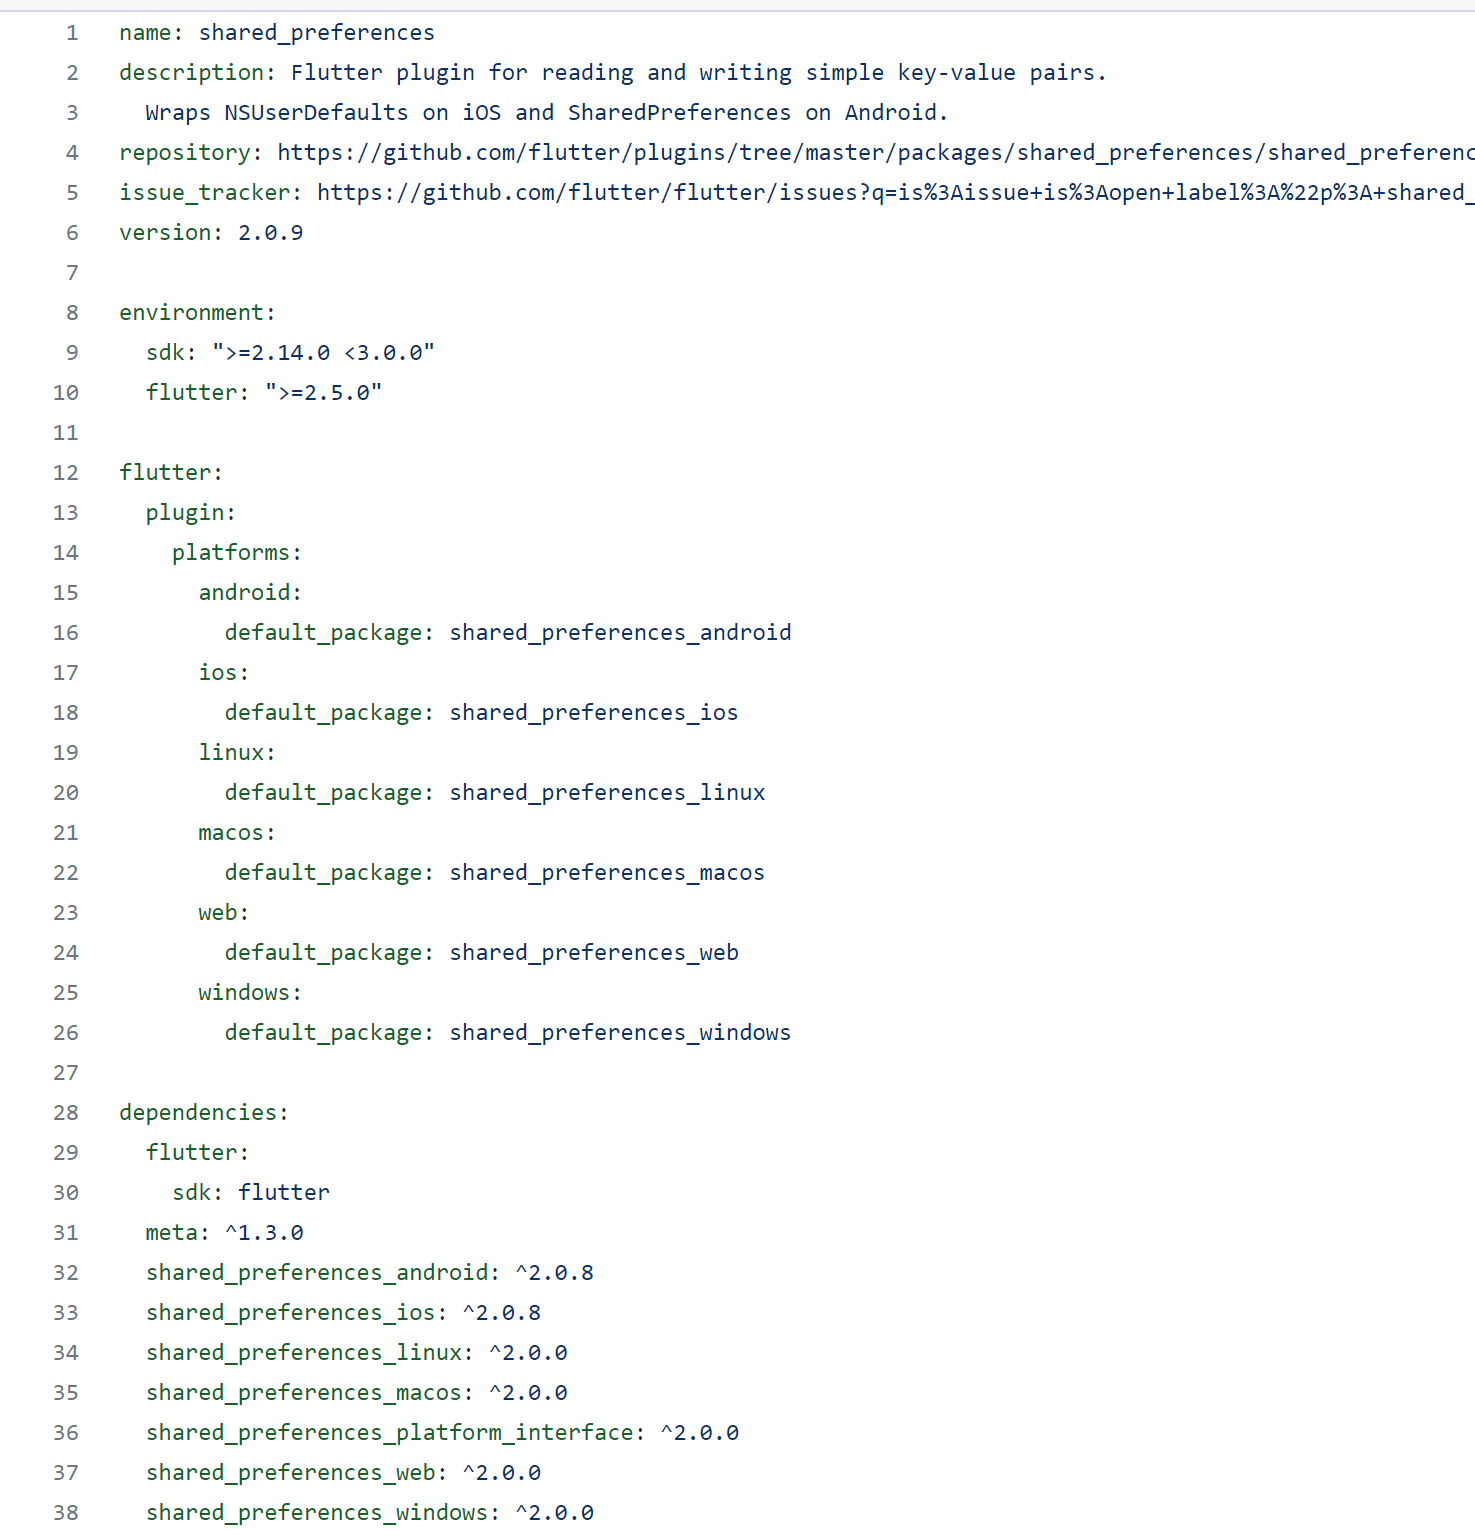The image size is (1475, 1530).
Task: Click line number 20 in the gutter
Action: pos(66,793)
